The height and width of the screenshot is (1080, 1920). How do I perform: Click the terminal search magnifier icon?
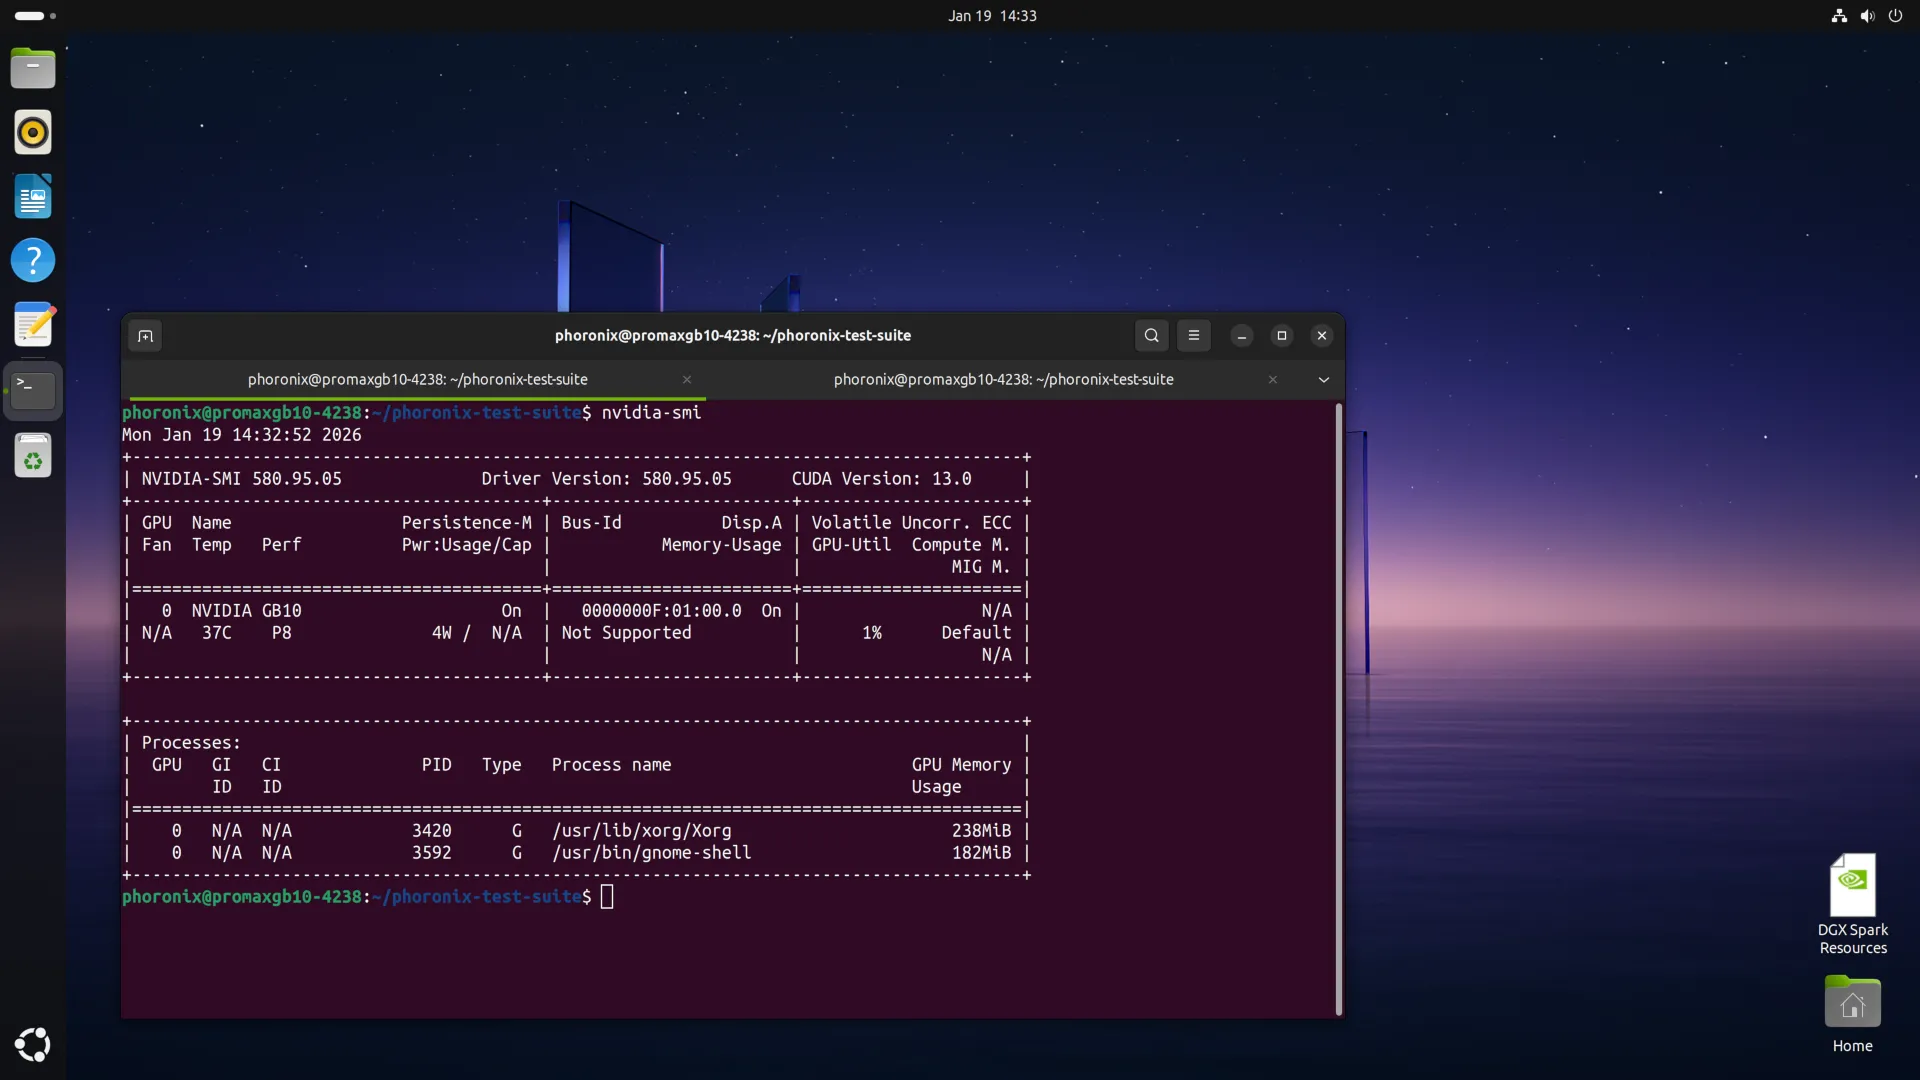(1151, 336)
